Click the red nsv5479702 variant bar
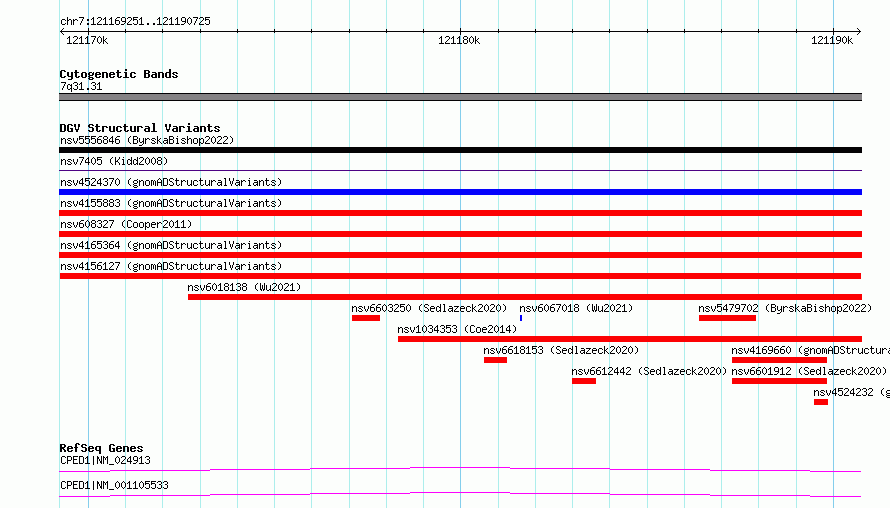Screen dimensions: 890x508 [x=727, y=318]
